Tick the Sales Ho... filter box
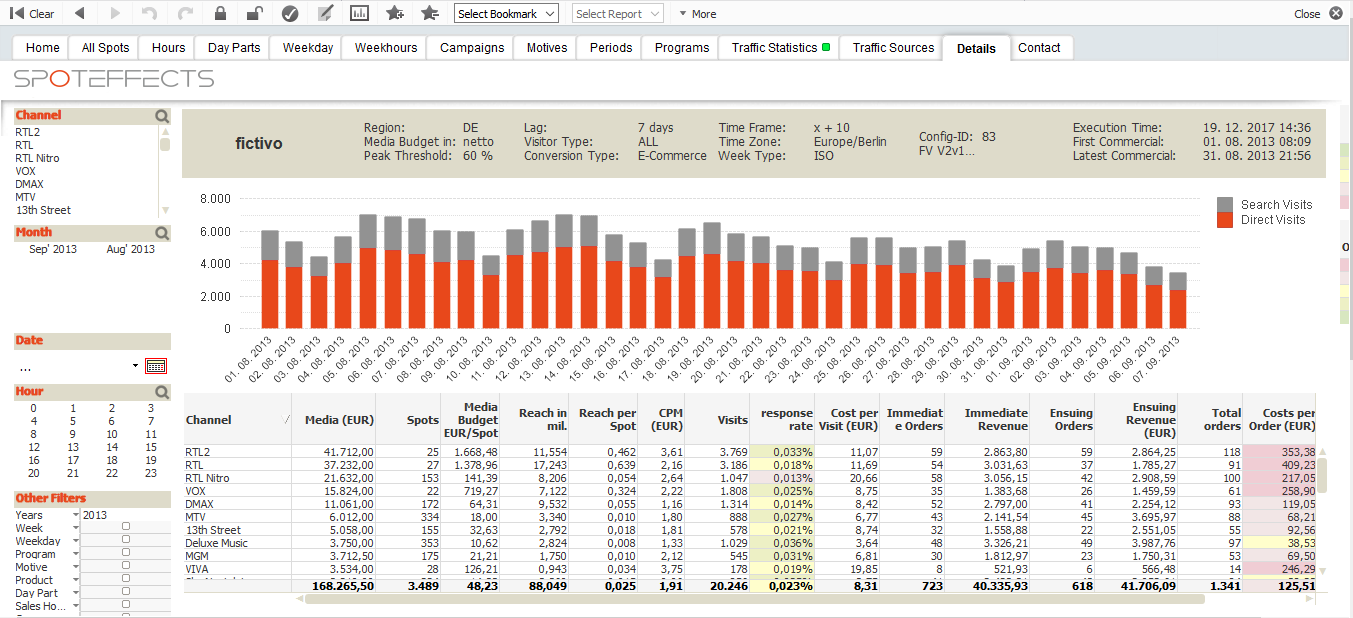This screenshot has width=1353, height=618. point(126,604)
